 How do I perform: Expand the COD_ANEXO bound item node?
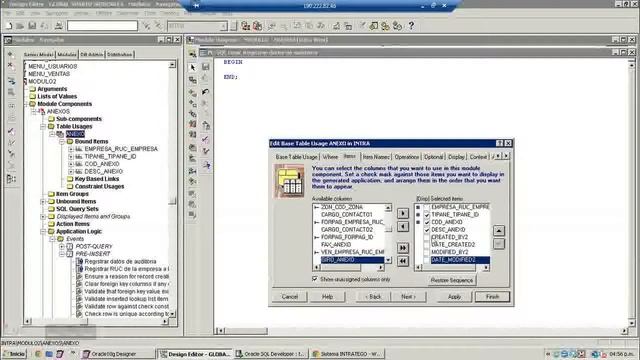click(x=71, y=164)
